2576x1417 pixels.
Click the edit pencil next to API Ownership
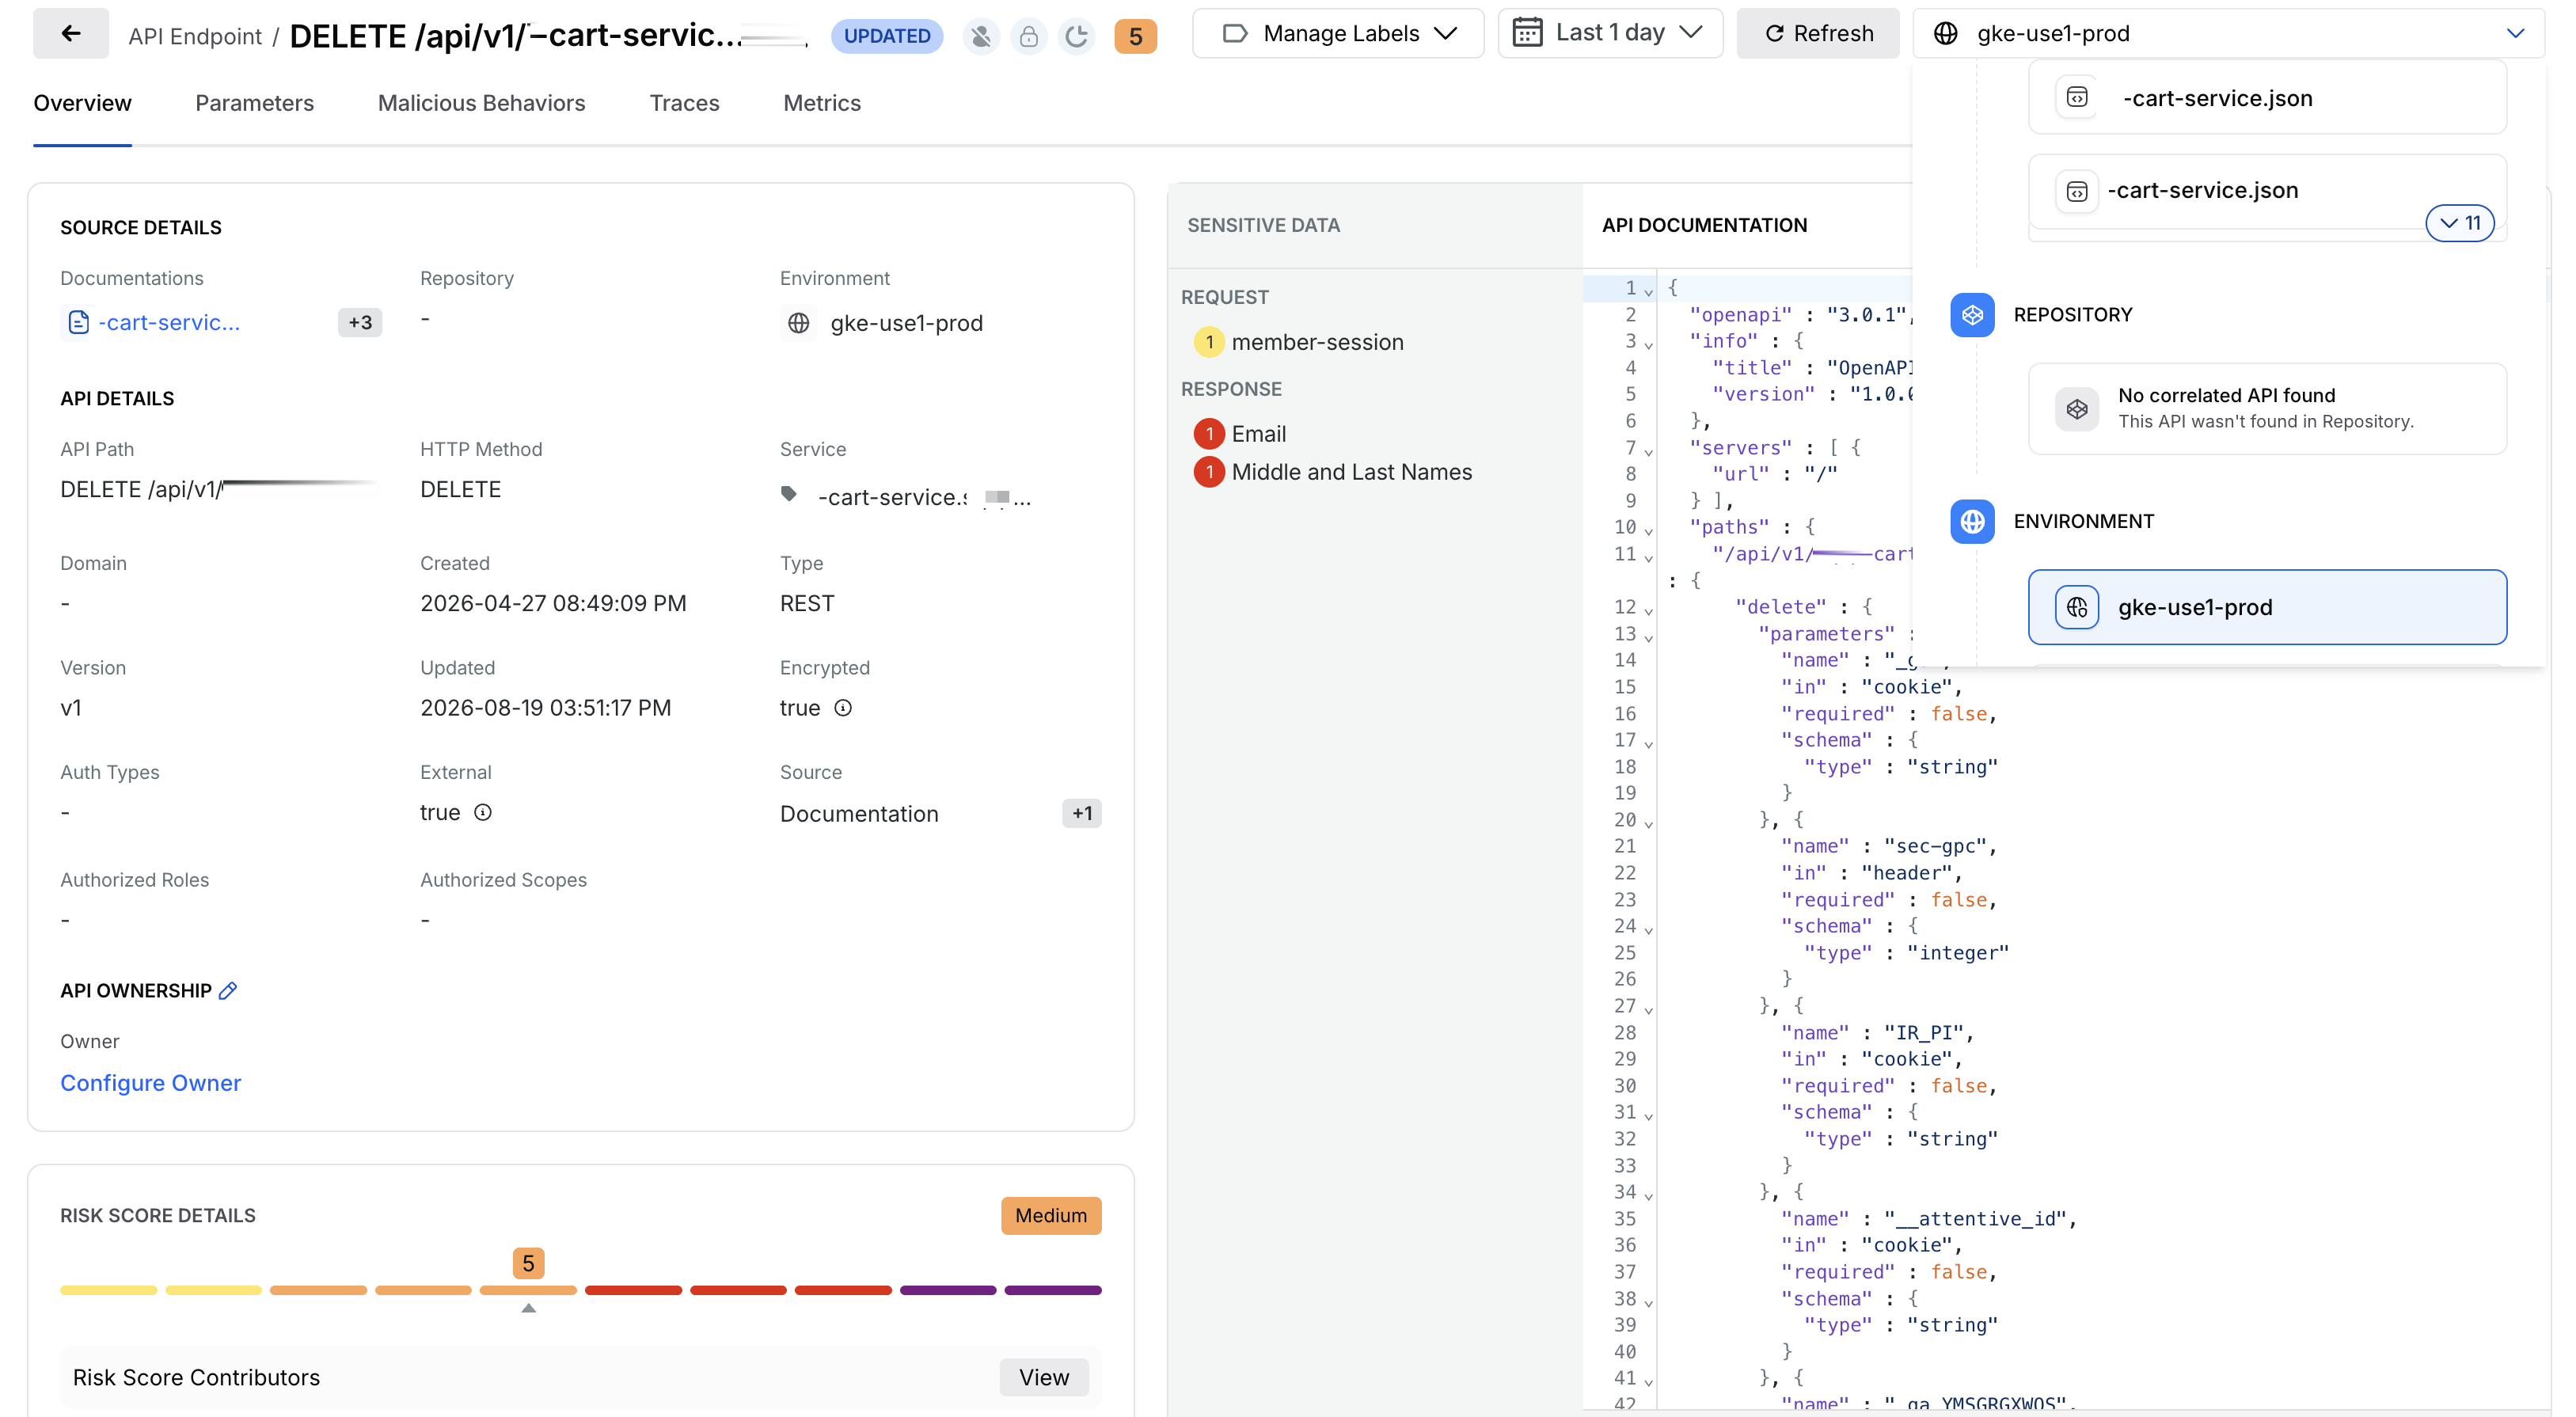click(x=228, y=990)
